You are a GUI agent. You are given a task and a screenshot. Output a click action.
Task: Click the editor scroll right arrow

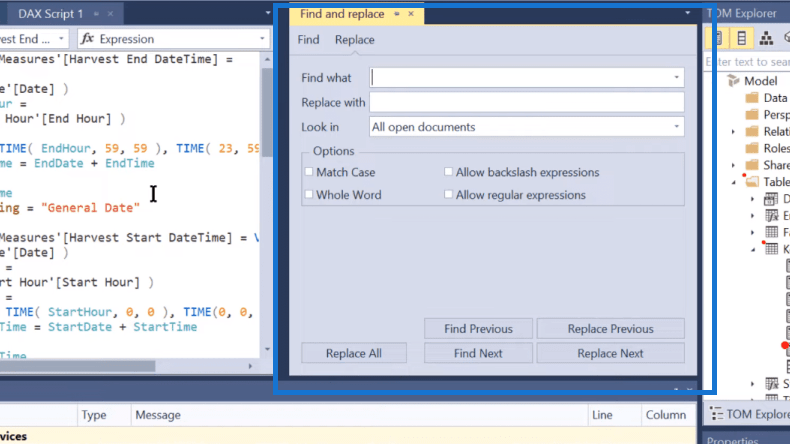[x=250, y=366]
